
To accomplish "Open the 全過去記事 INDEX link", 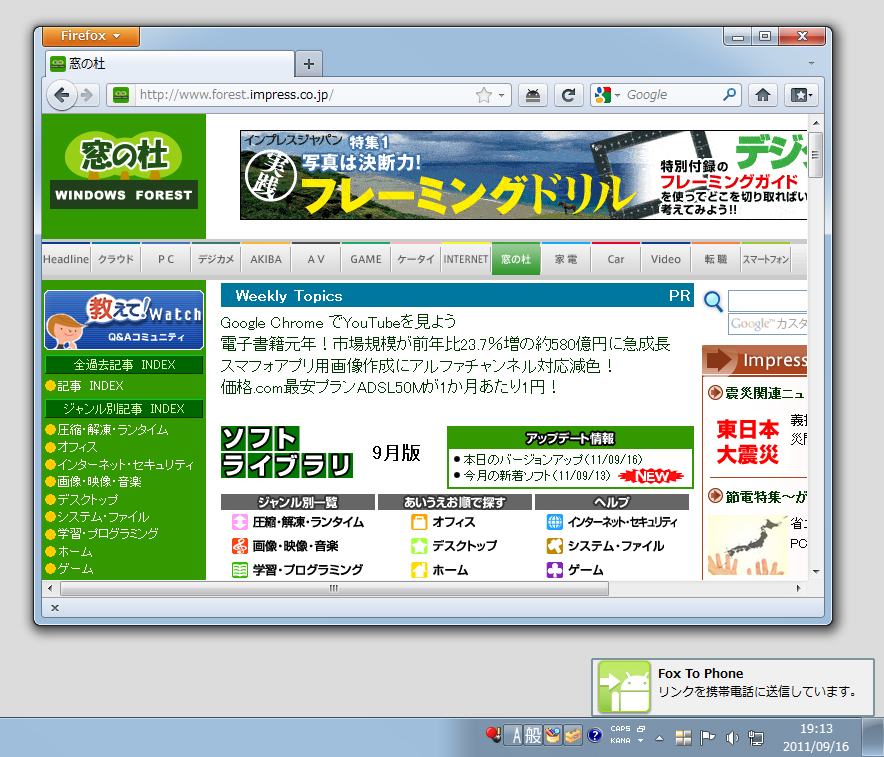I will pos(123,365).
